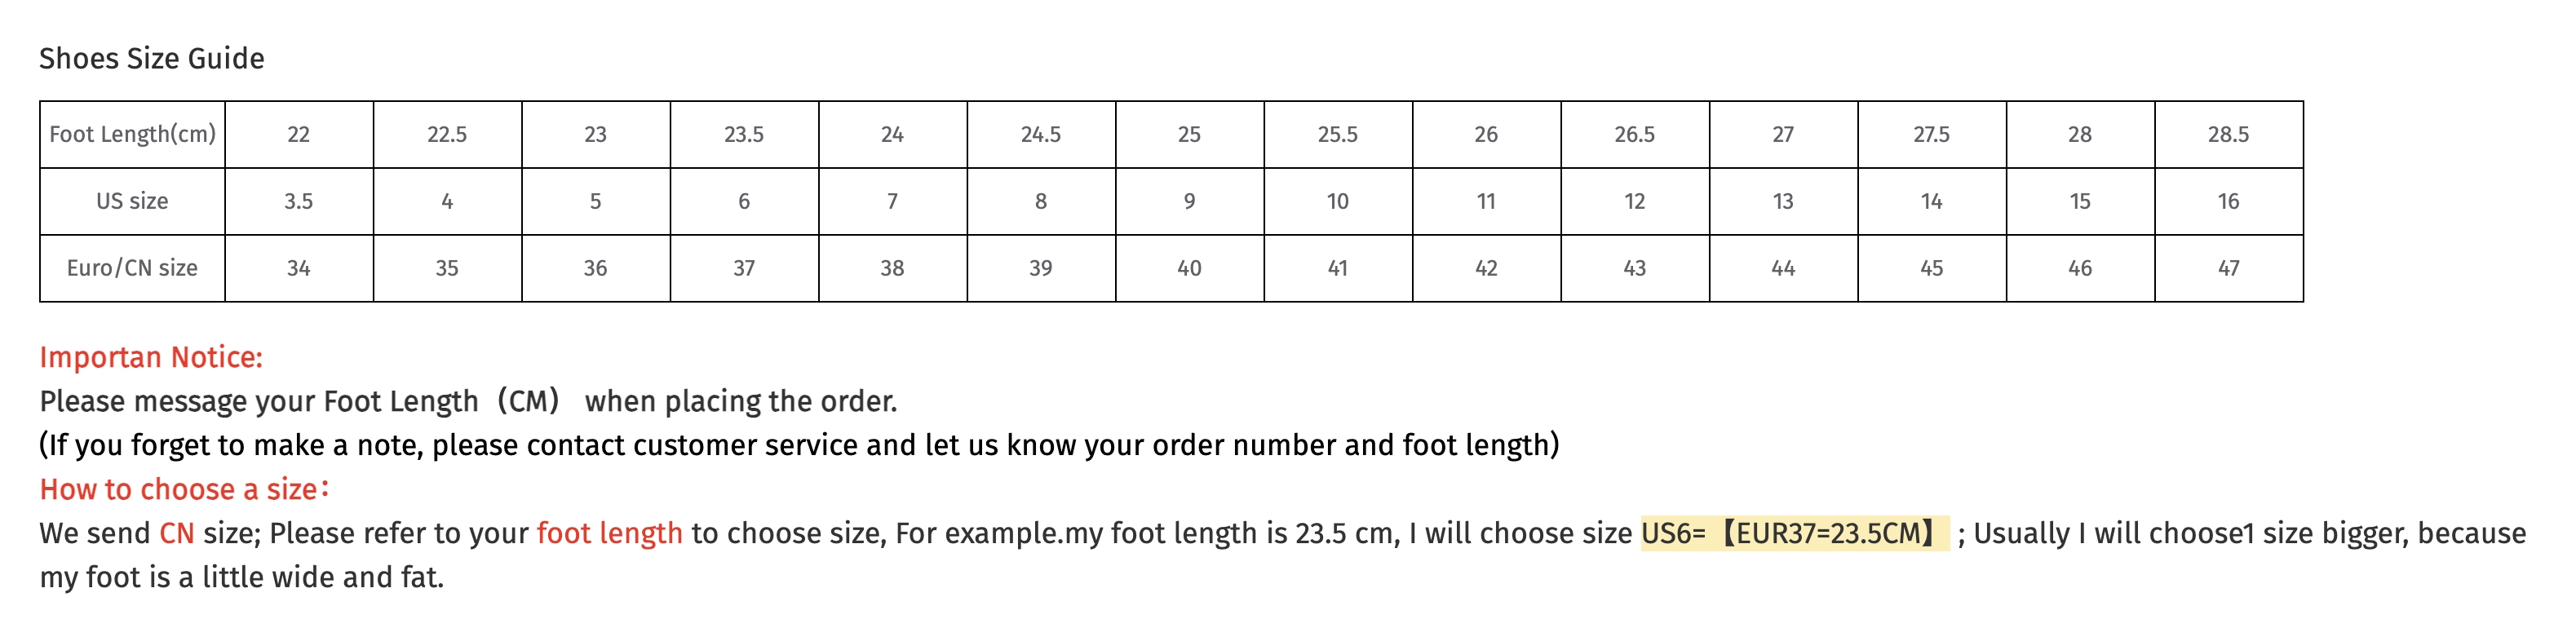Select the "Euro/CN size" row header

tap(132, 268)
